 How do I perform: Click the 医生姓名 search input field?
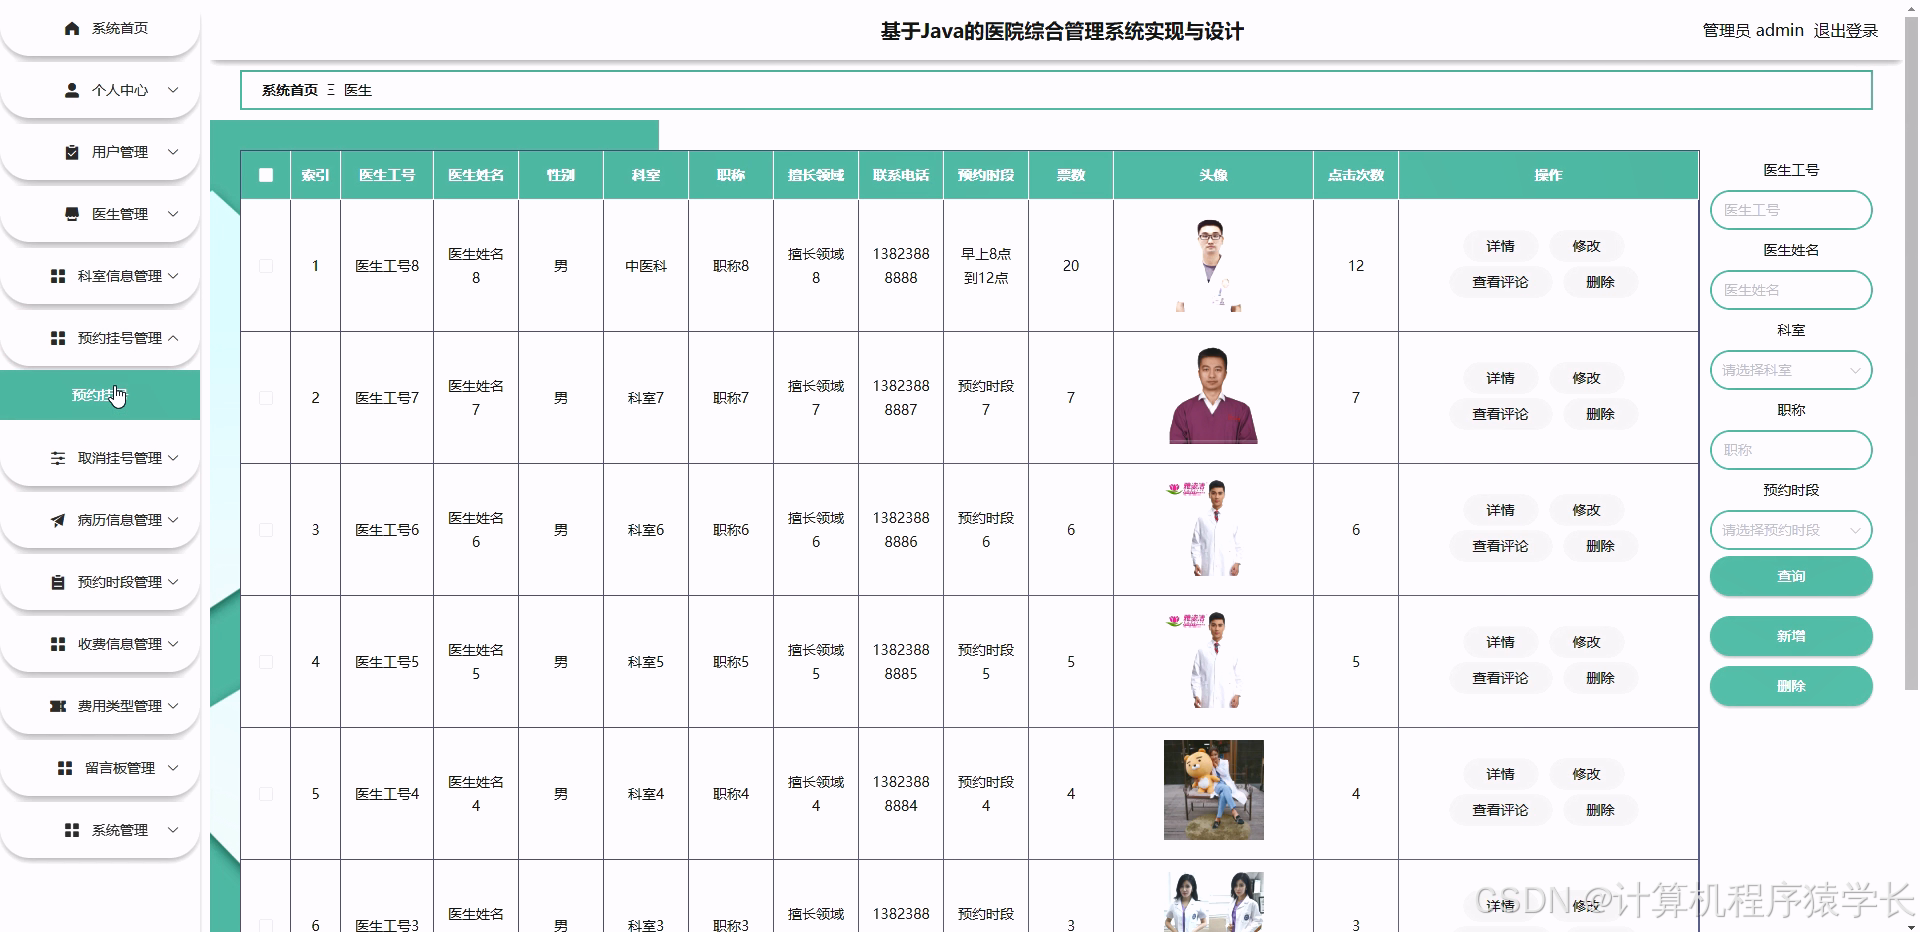click(x=1791, y=290)
